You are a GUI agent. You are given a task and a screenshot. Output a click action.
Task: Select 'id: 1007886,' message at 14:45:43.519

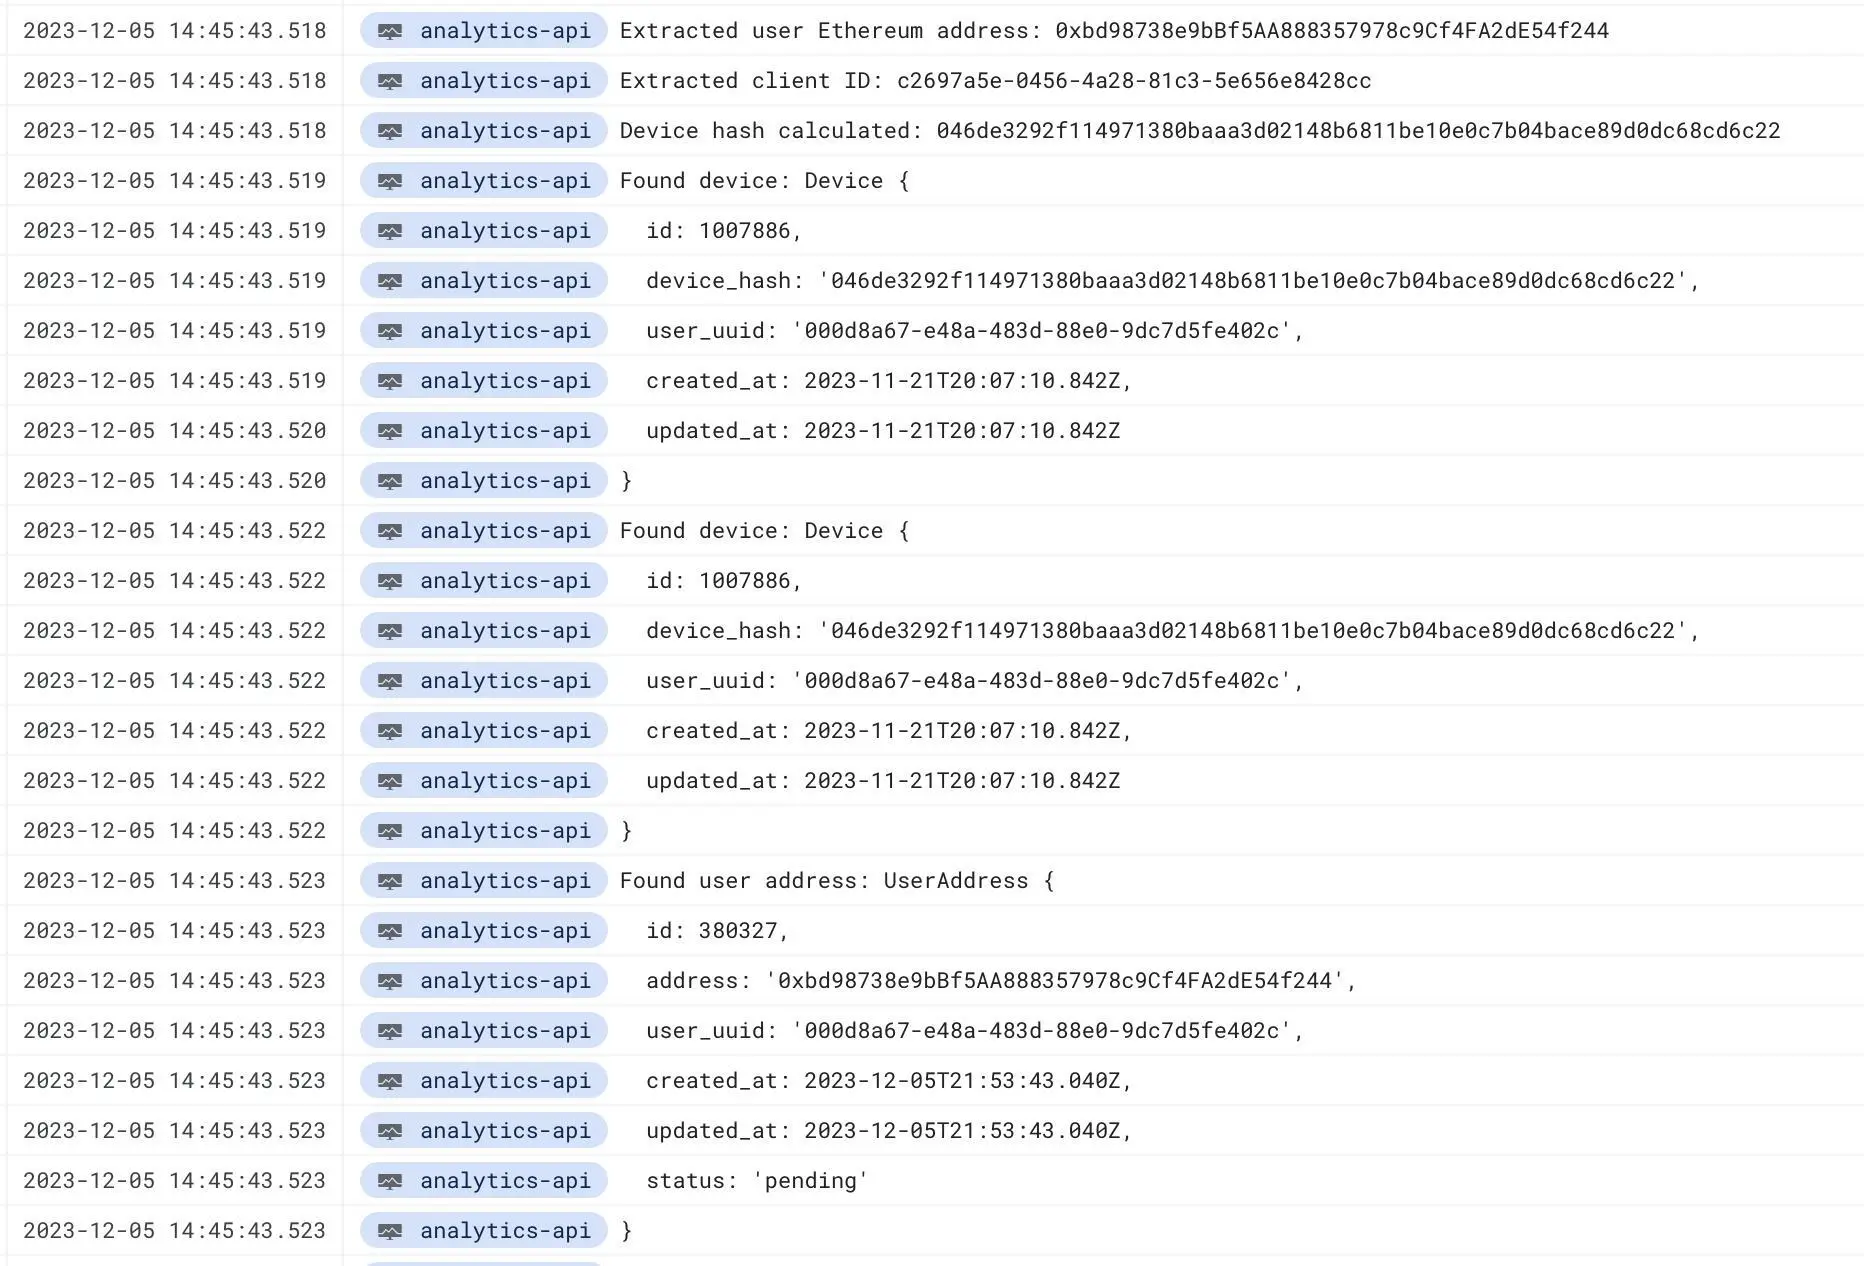(724, 231)
